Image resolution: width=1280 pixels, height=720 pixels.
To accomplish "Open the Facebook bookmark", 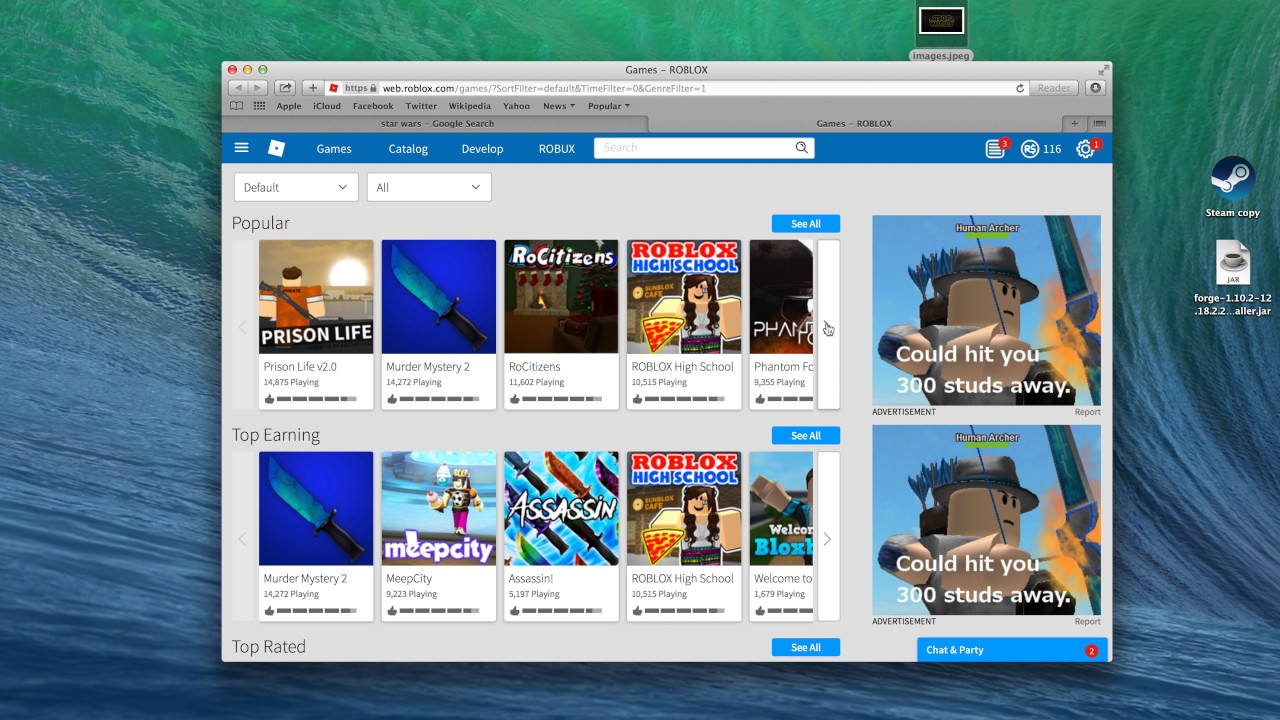I will [373, 106].
